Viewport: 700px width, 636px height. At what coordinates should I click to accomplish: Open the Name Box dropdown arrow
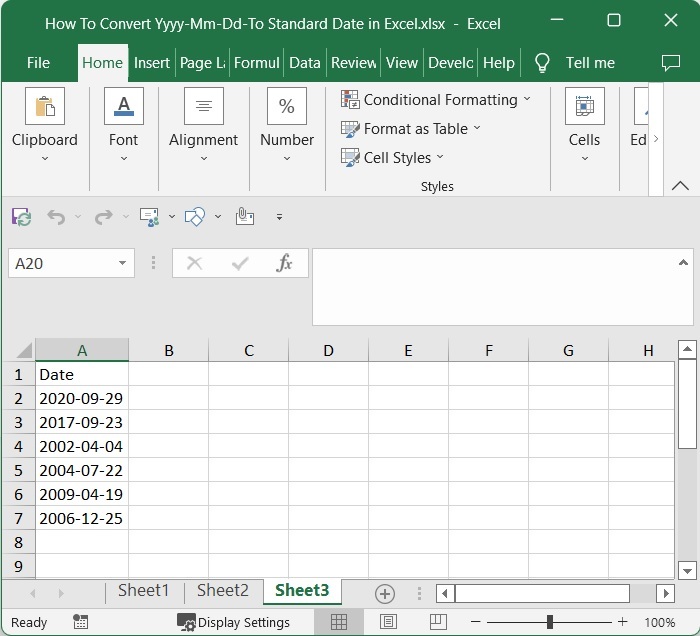tap(122, 264)
